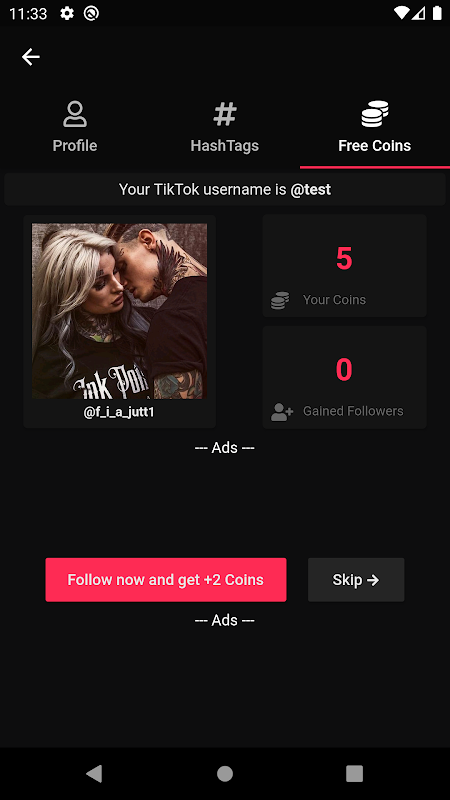Viewport: 450px width, 800px height.
Task: Tap the gained followers count 0
Action: pos(344,370)
